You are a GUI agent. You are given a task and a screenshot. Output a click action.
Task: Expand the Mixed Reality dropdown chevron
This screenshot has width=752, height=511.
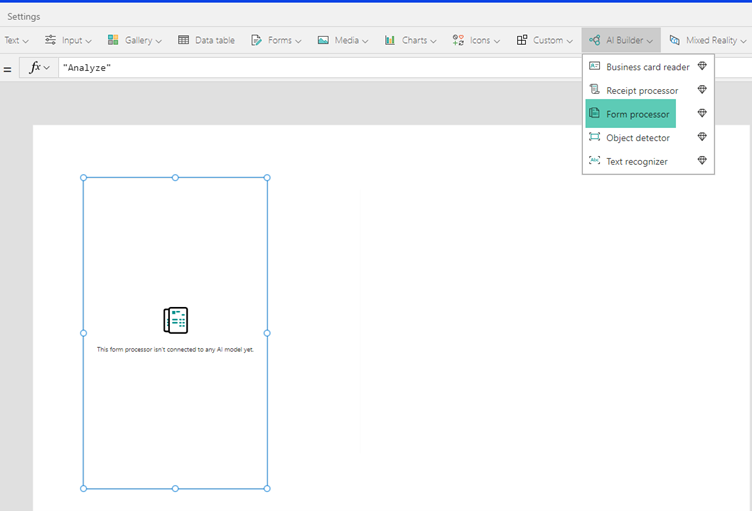click(x=743, y=41)
